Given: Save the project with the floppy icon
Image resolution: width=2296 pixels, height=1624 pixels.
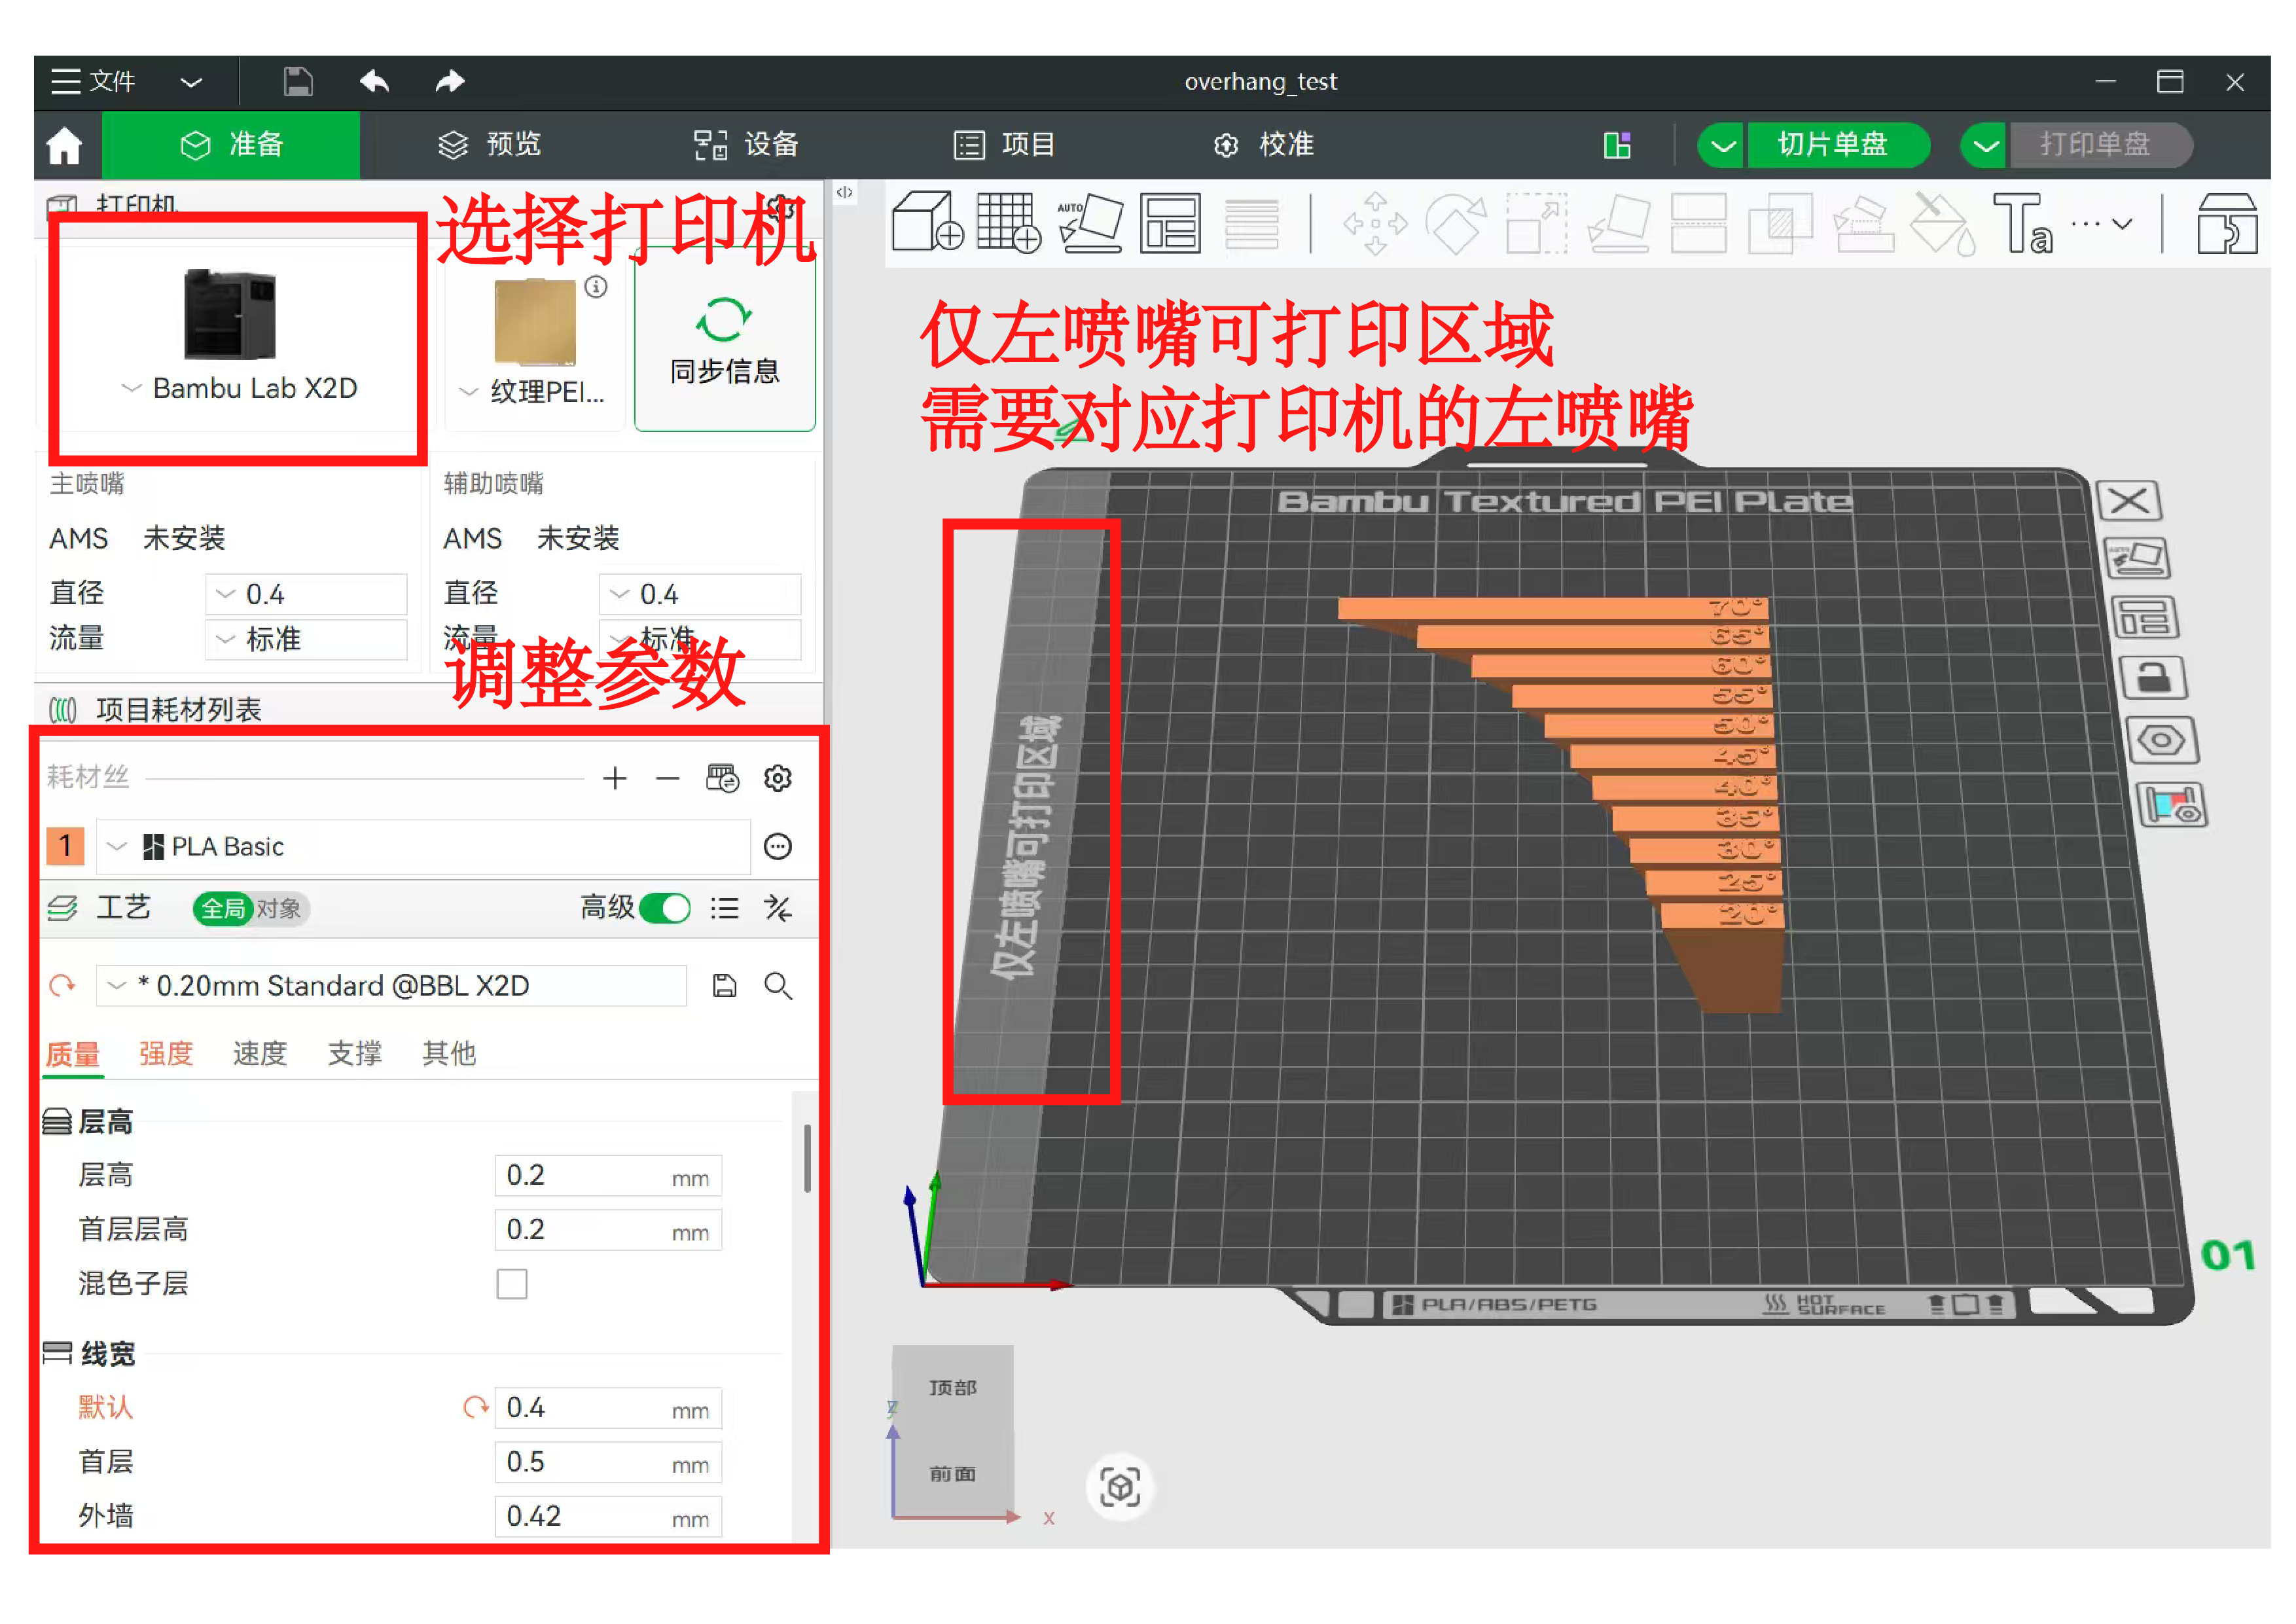Looking at the screenshot, I should pyautogui.click(x=298, y=81).
